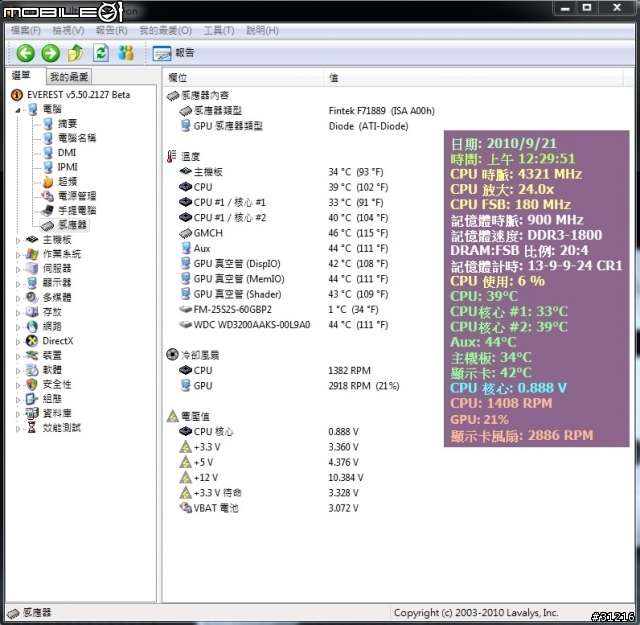640x625 pixels.
Task: Switch to the 我的最愛 tab
Action: point(69,77)
